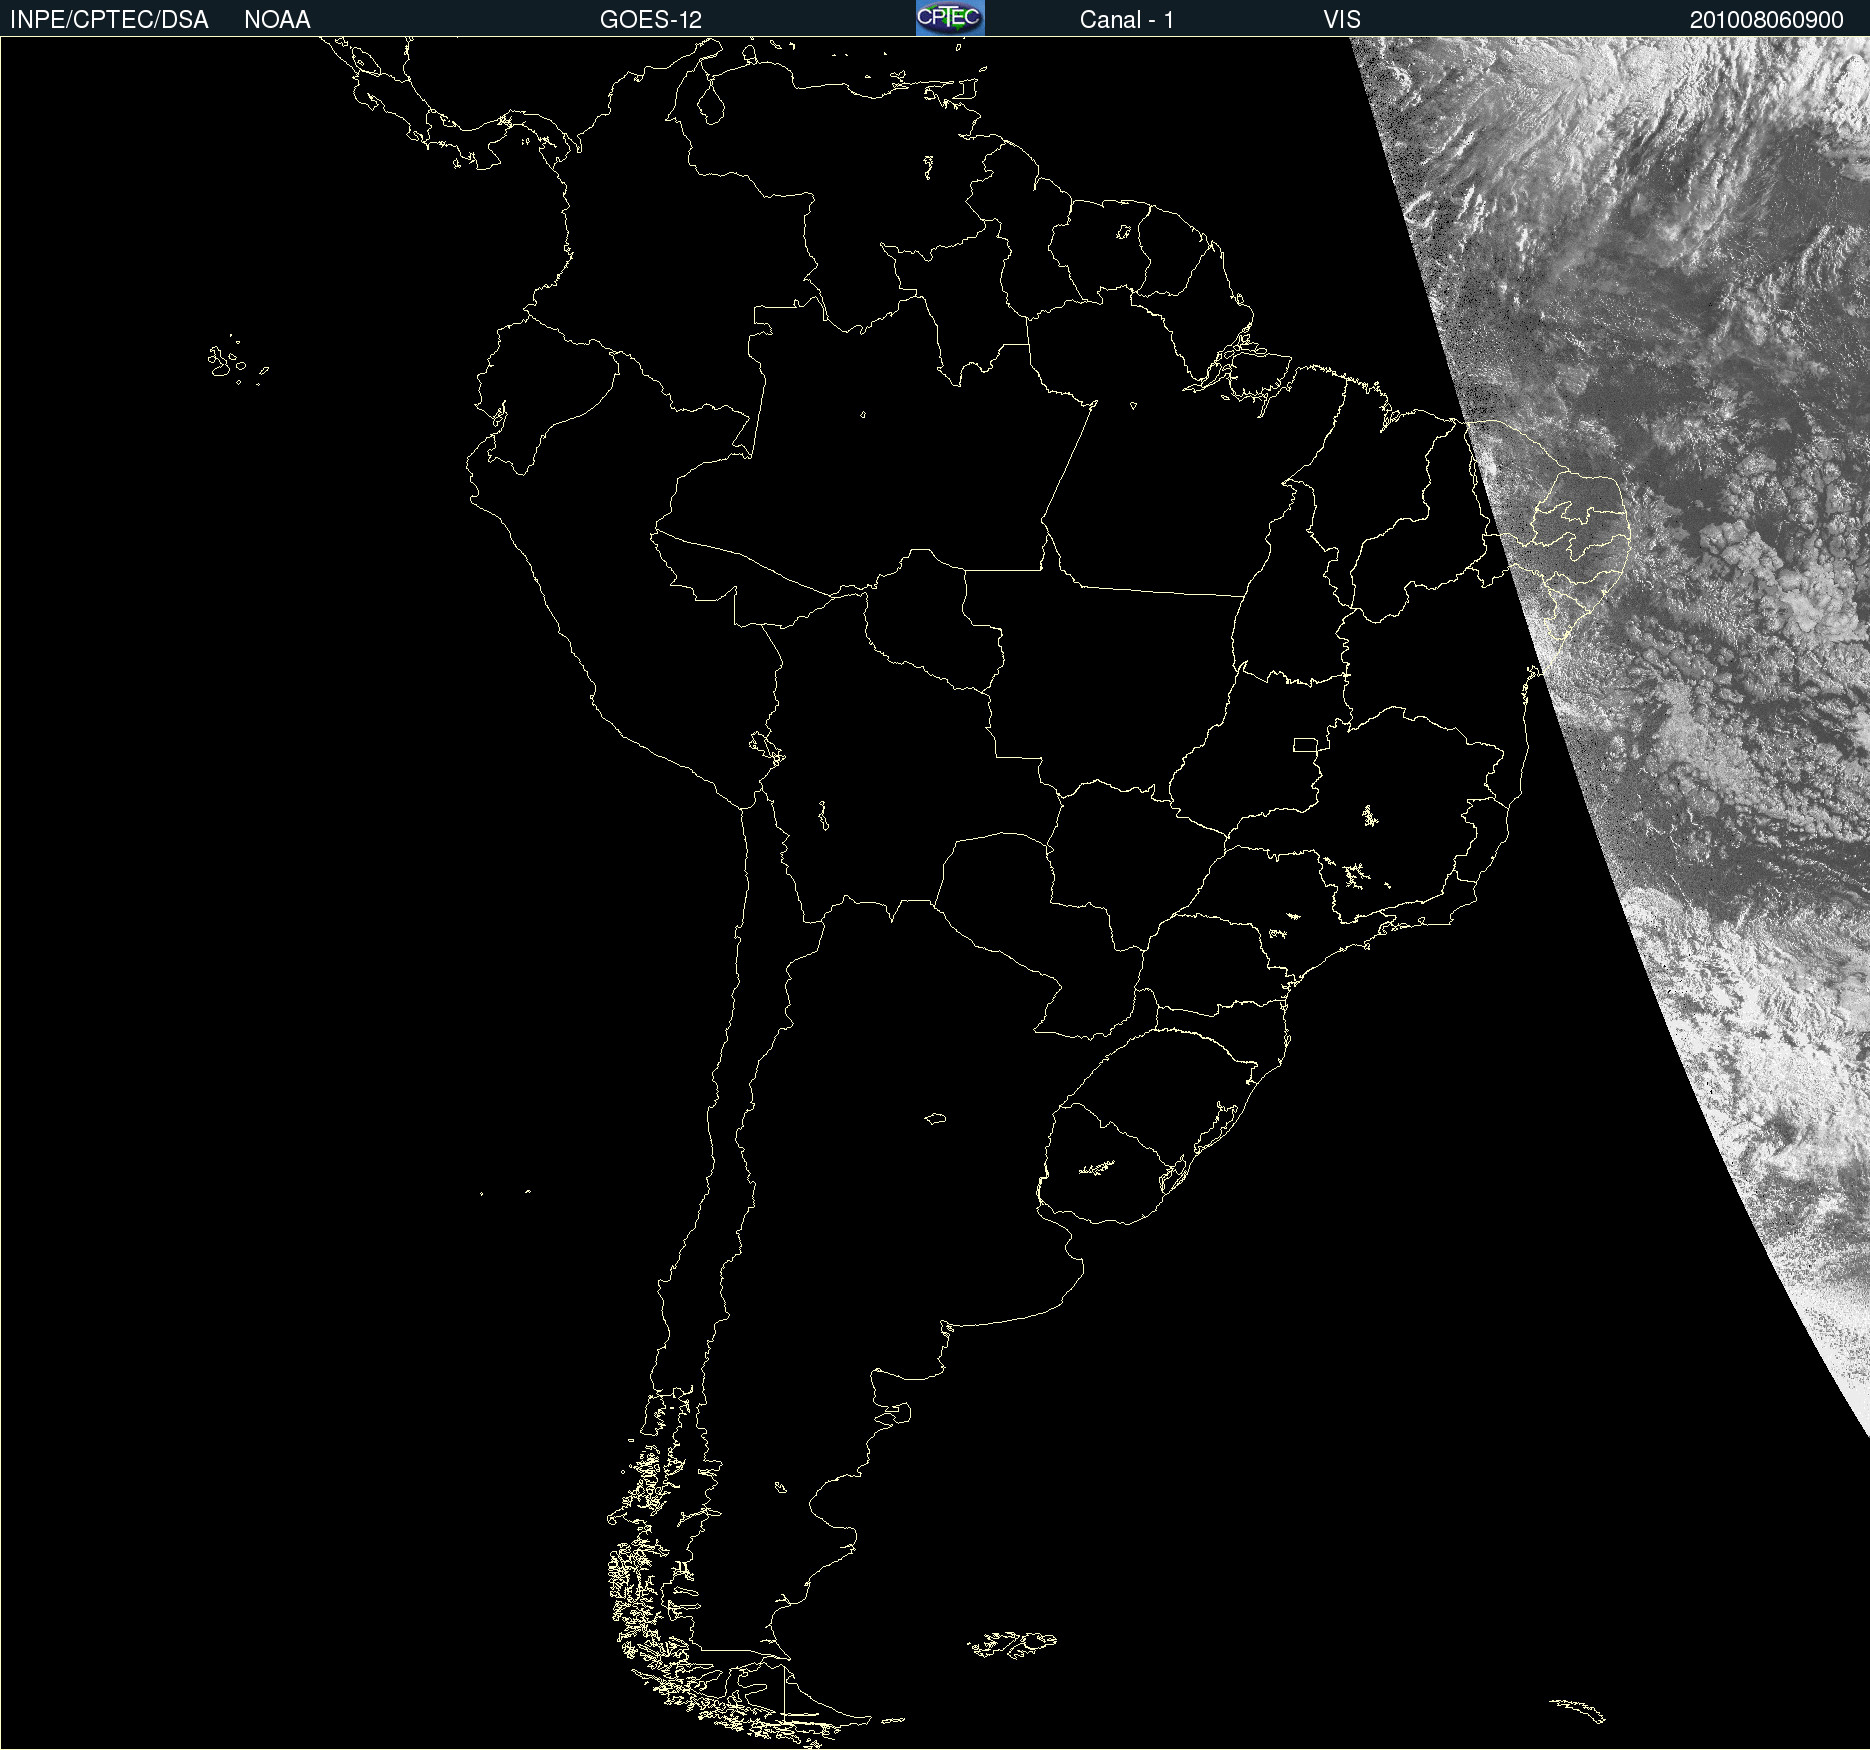Select the 201008060900 timestamp
Screen dimensions: 1870x1750
1767,20
